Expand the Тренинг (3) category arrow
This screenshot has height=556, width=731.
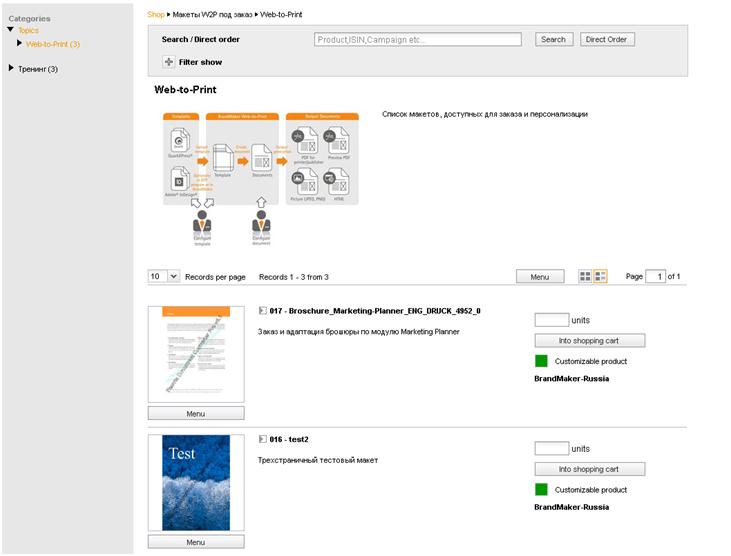[11, 68]
